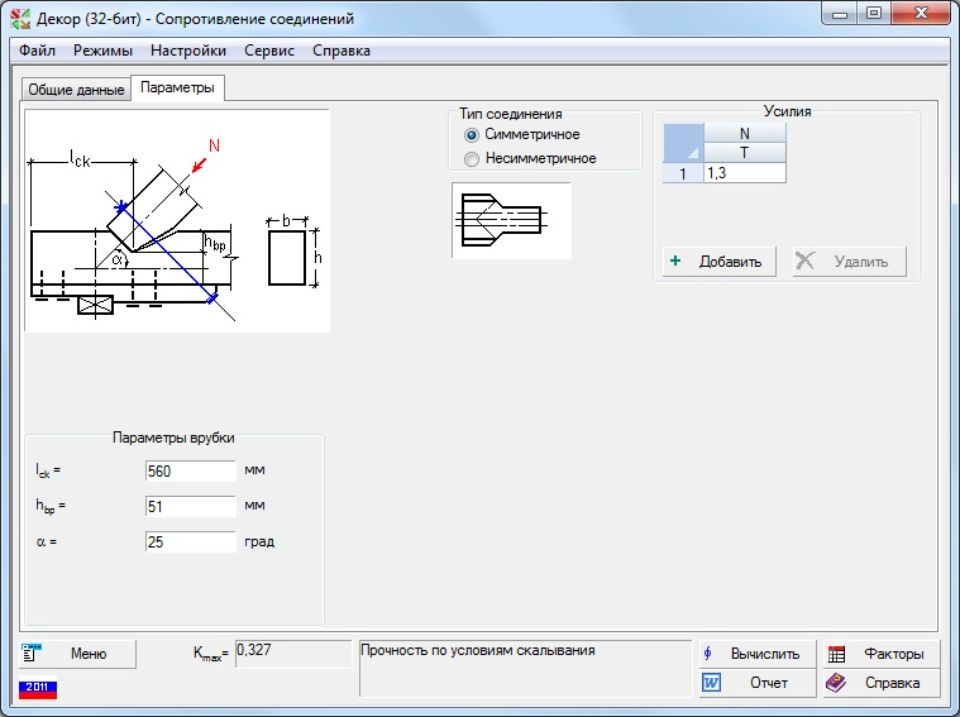Click the Russian flag 2011 icon
The height and width of the screenshot is (717, 960).
38,688
